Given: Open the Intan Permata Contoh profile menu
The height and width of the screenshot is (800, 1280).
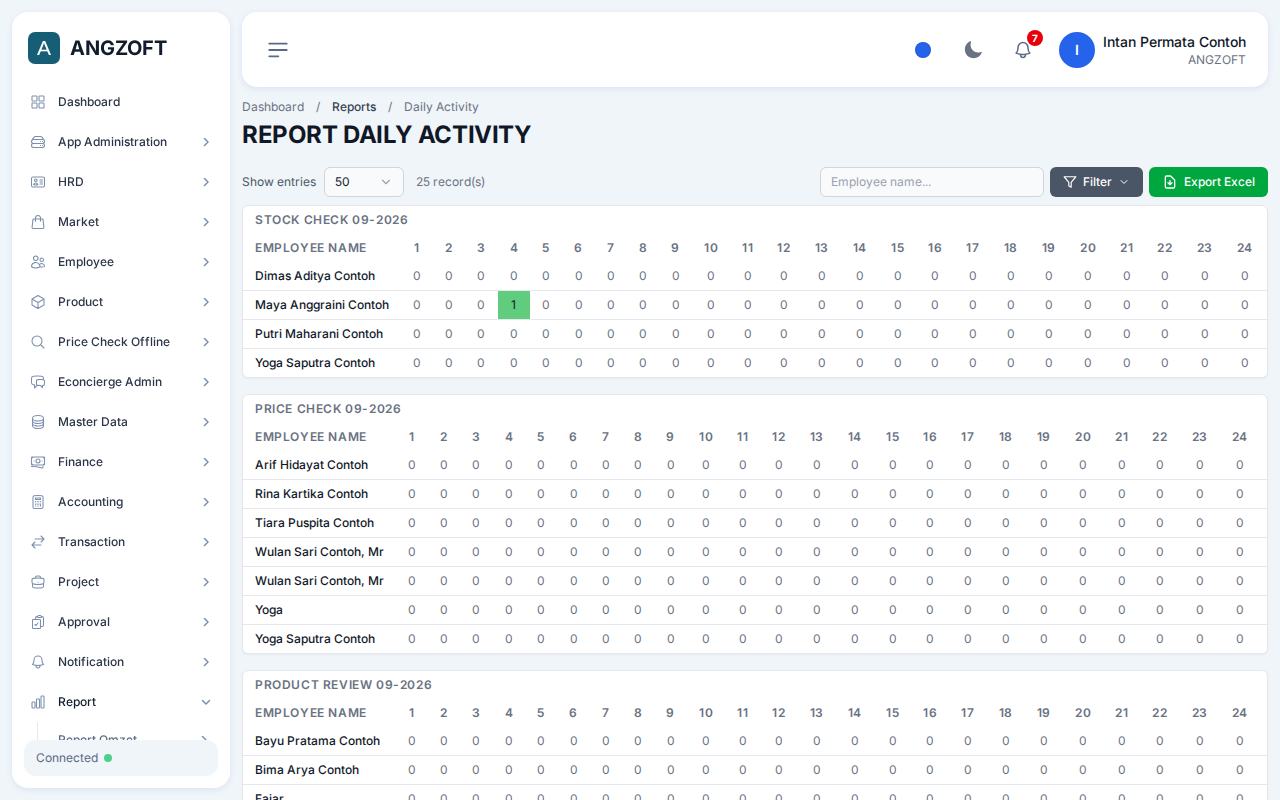Looking at the screenshot, I should click(x=1153, y=50).
